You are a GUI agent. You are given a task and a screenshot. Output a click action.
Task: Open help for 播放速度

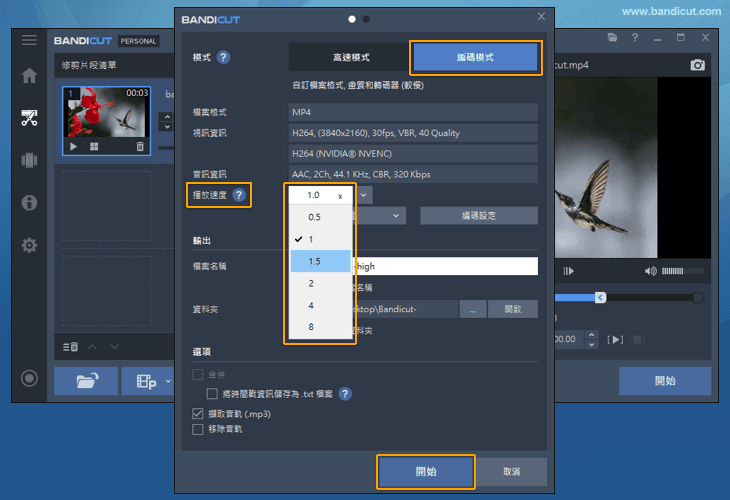pos(239,195)
